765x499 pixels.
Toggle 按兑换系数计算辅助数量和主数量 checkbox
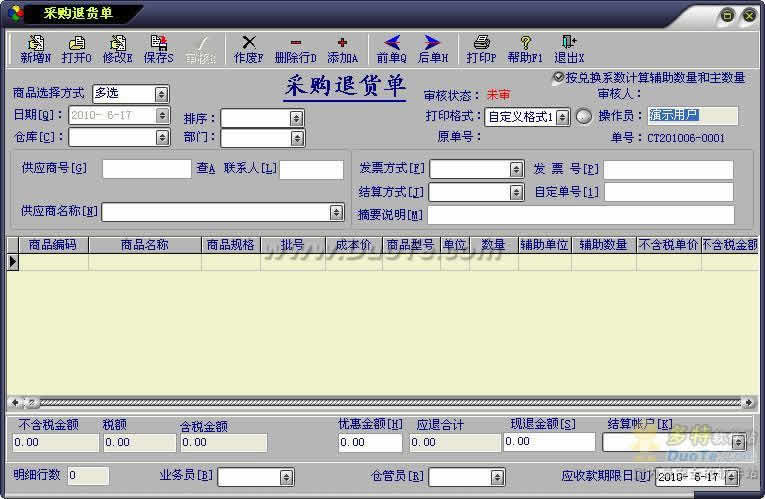click(x=558, y=78)
